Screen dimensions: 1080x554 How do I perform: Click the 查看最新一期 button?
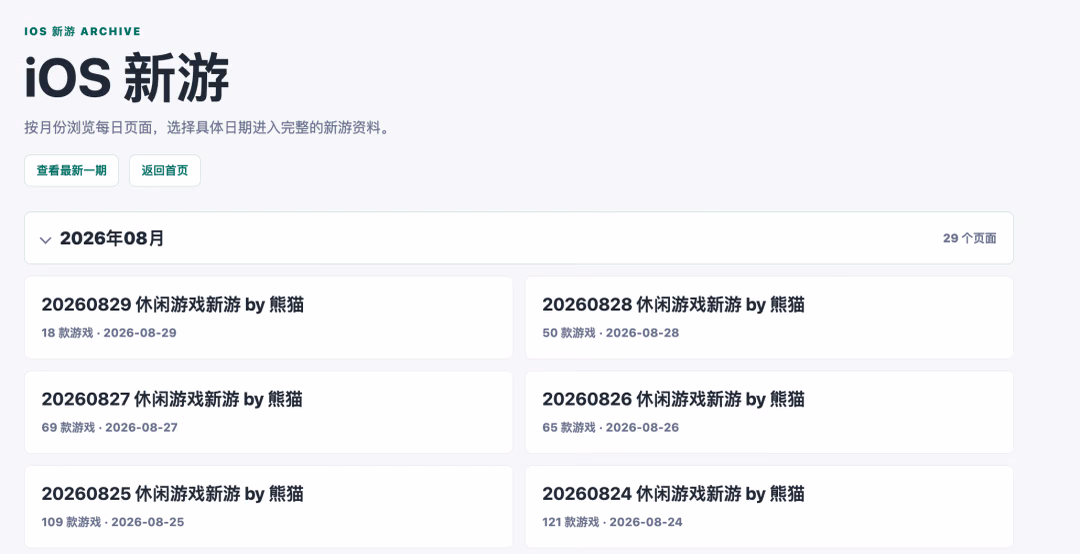click(x=72, y=170)
